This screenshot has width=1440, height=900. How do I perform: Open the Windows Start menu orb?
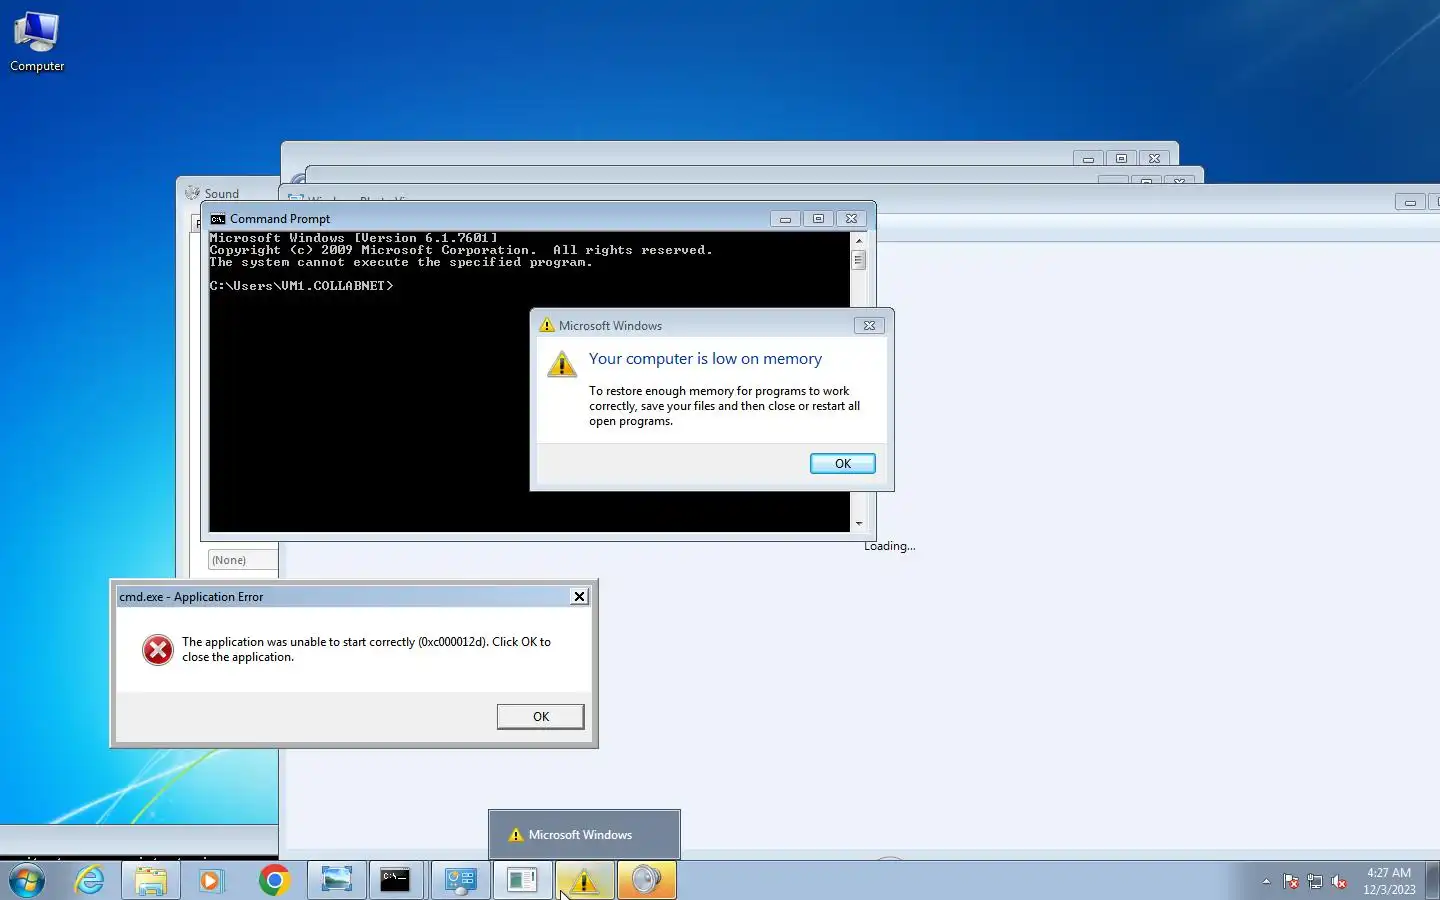coord(27,881)
